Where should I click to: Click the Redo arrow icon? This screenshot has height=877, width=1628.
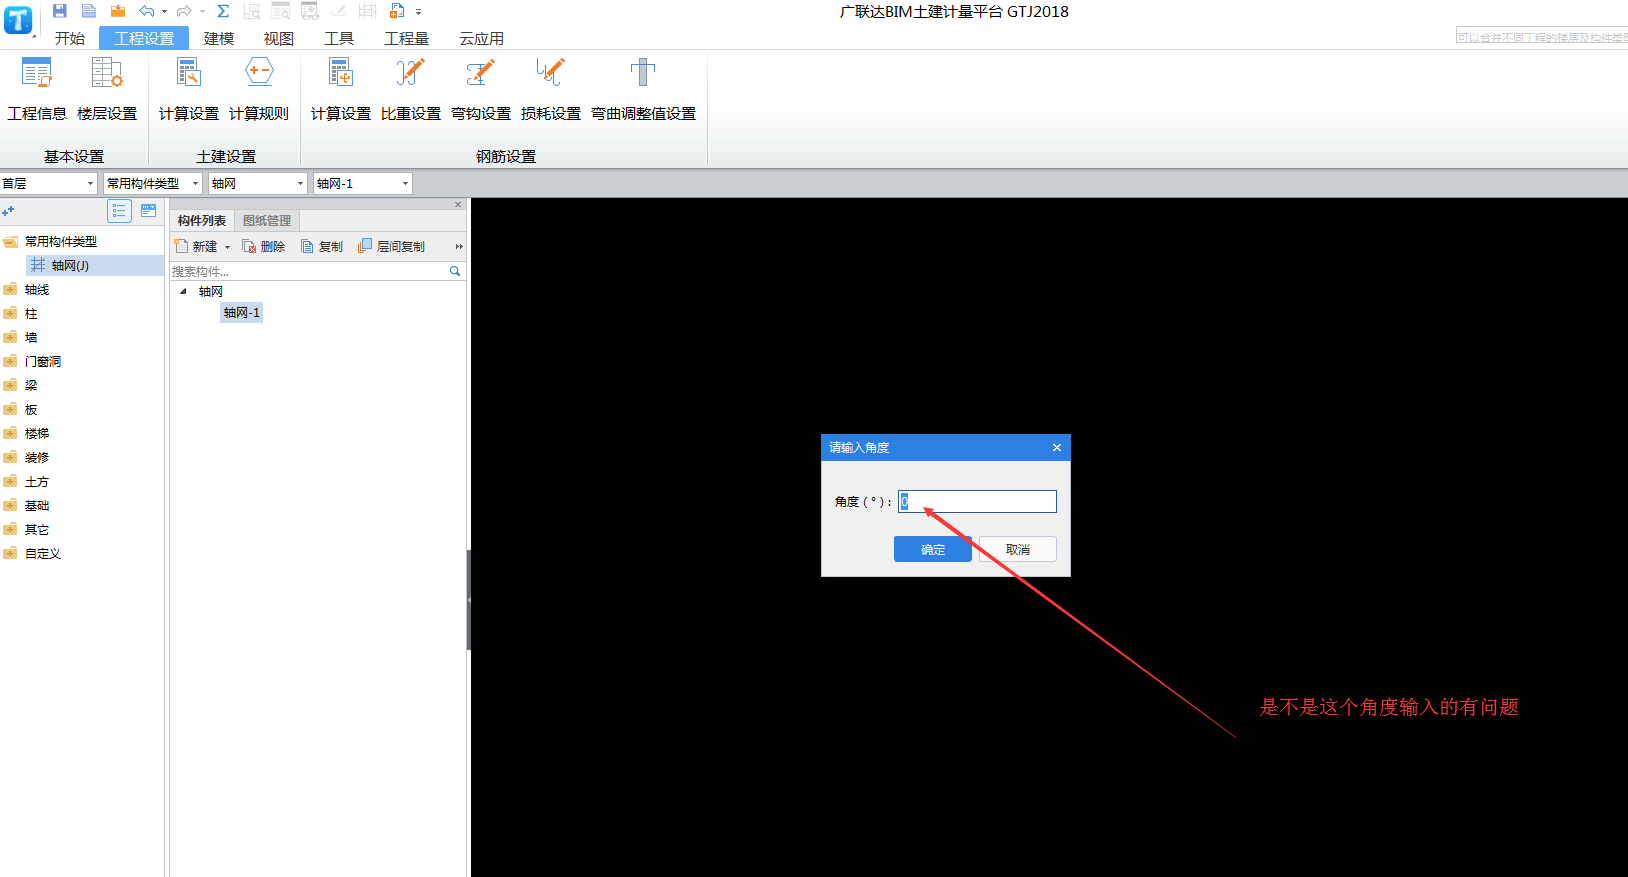coord(184,11)
